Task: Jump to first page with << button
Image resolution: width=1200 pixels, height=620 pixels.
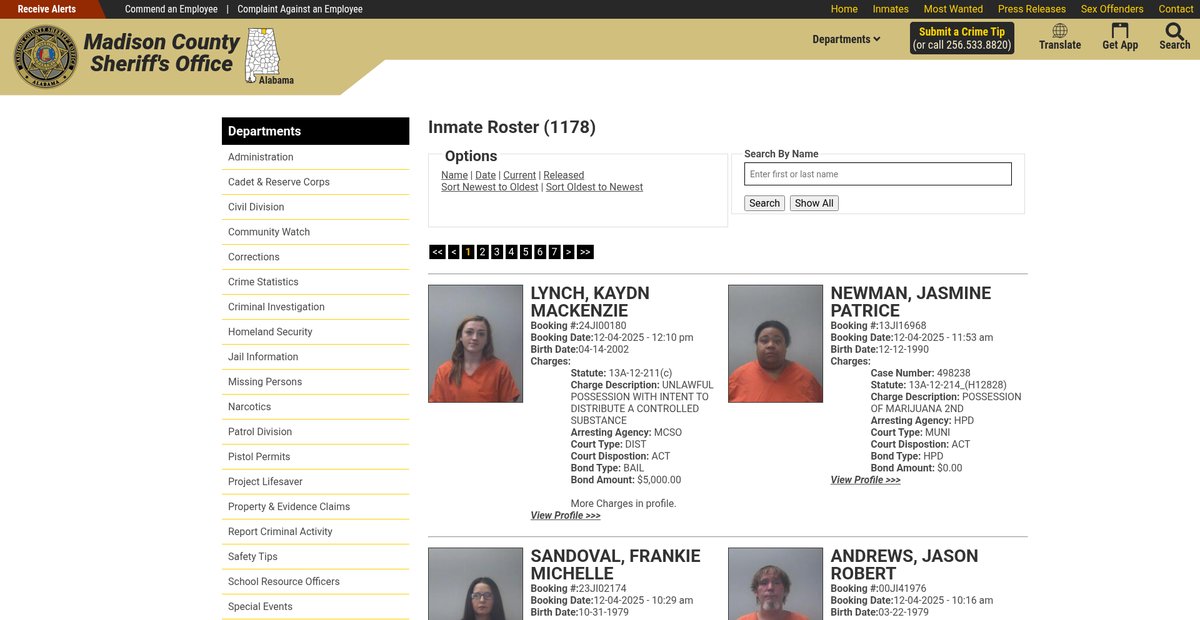Action: pyautogui.click(x=437, y=252)
